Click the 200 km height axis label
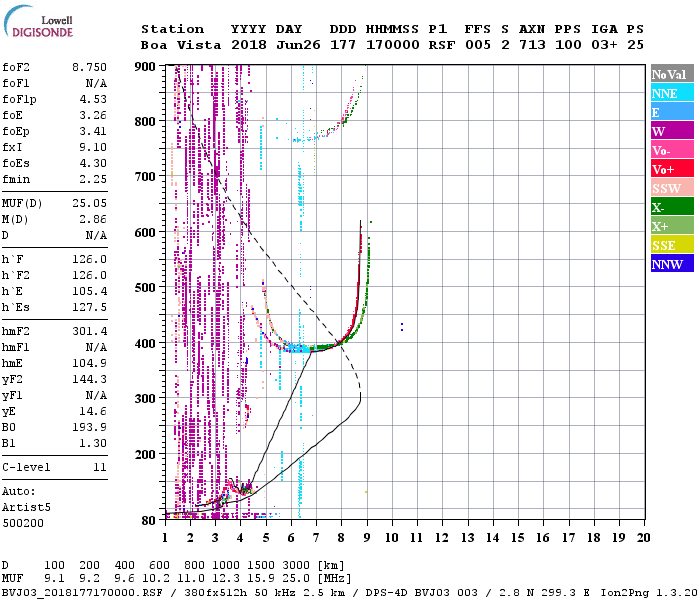 (x=145, y=454)
